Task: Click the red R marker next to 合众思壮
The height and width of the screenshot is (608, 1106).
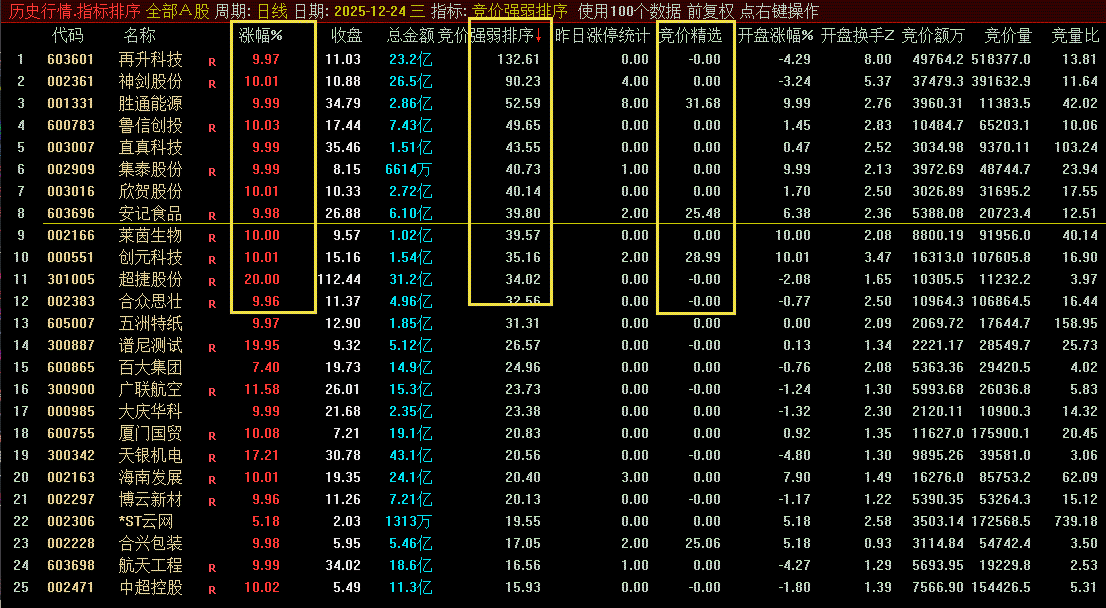Action: pyautogui.click(x=212, y=304)
